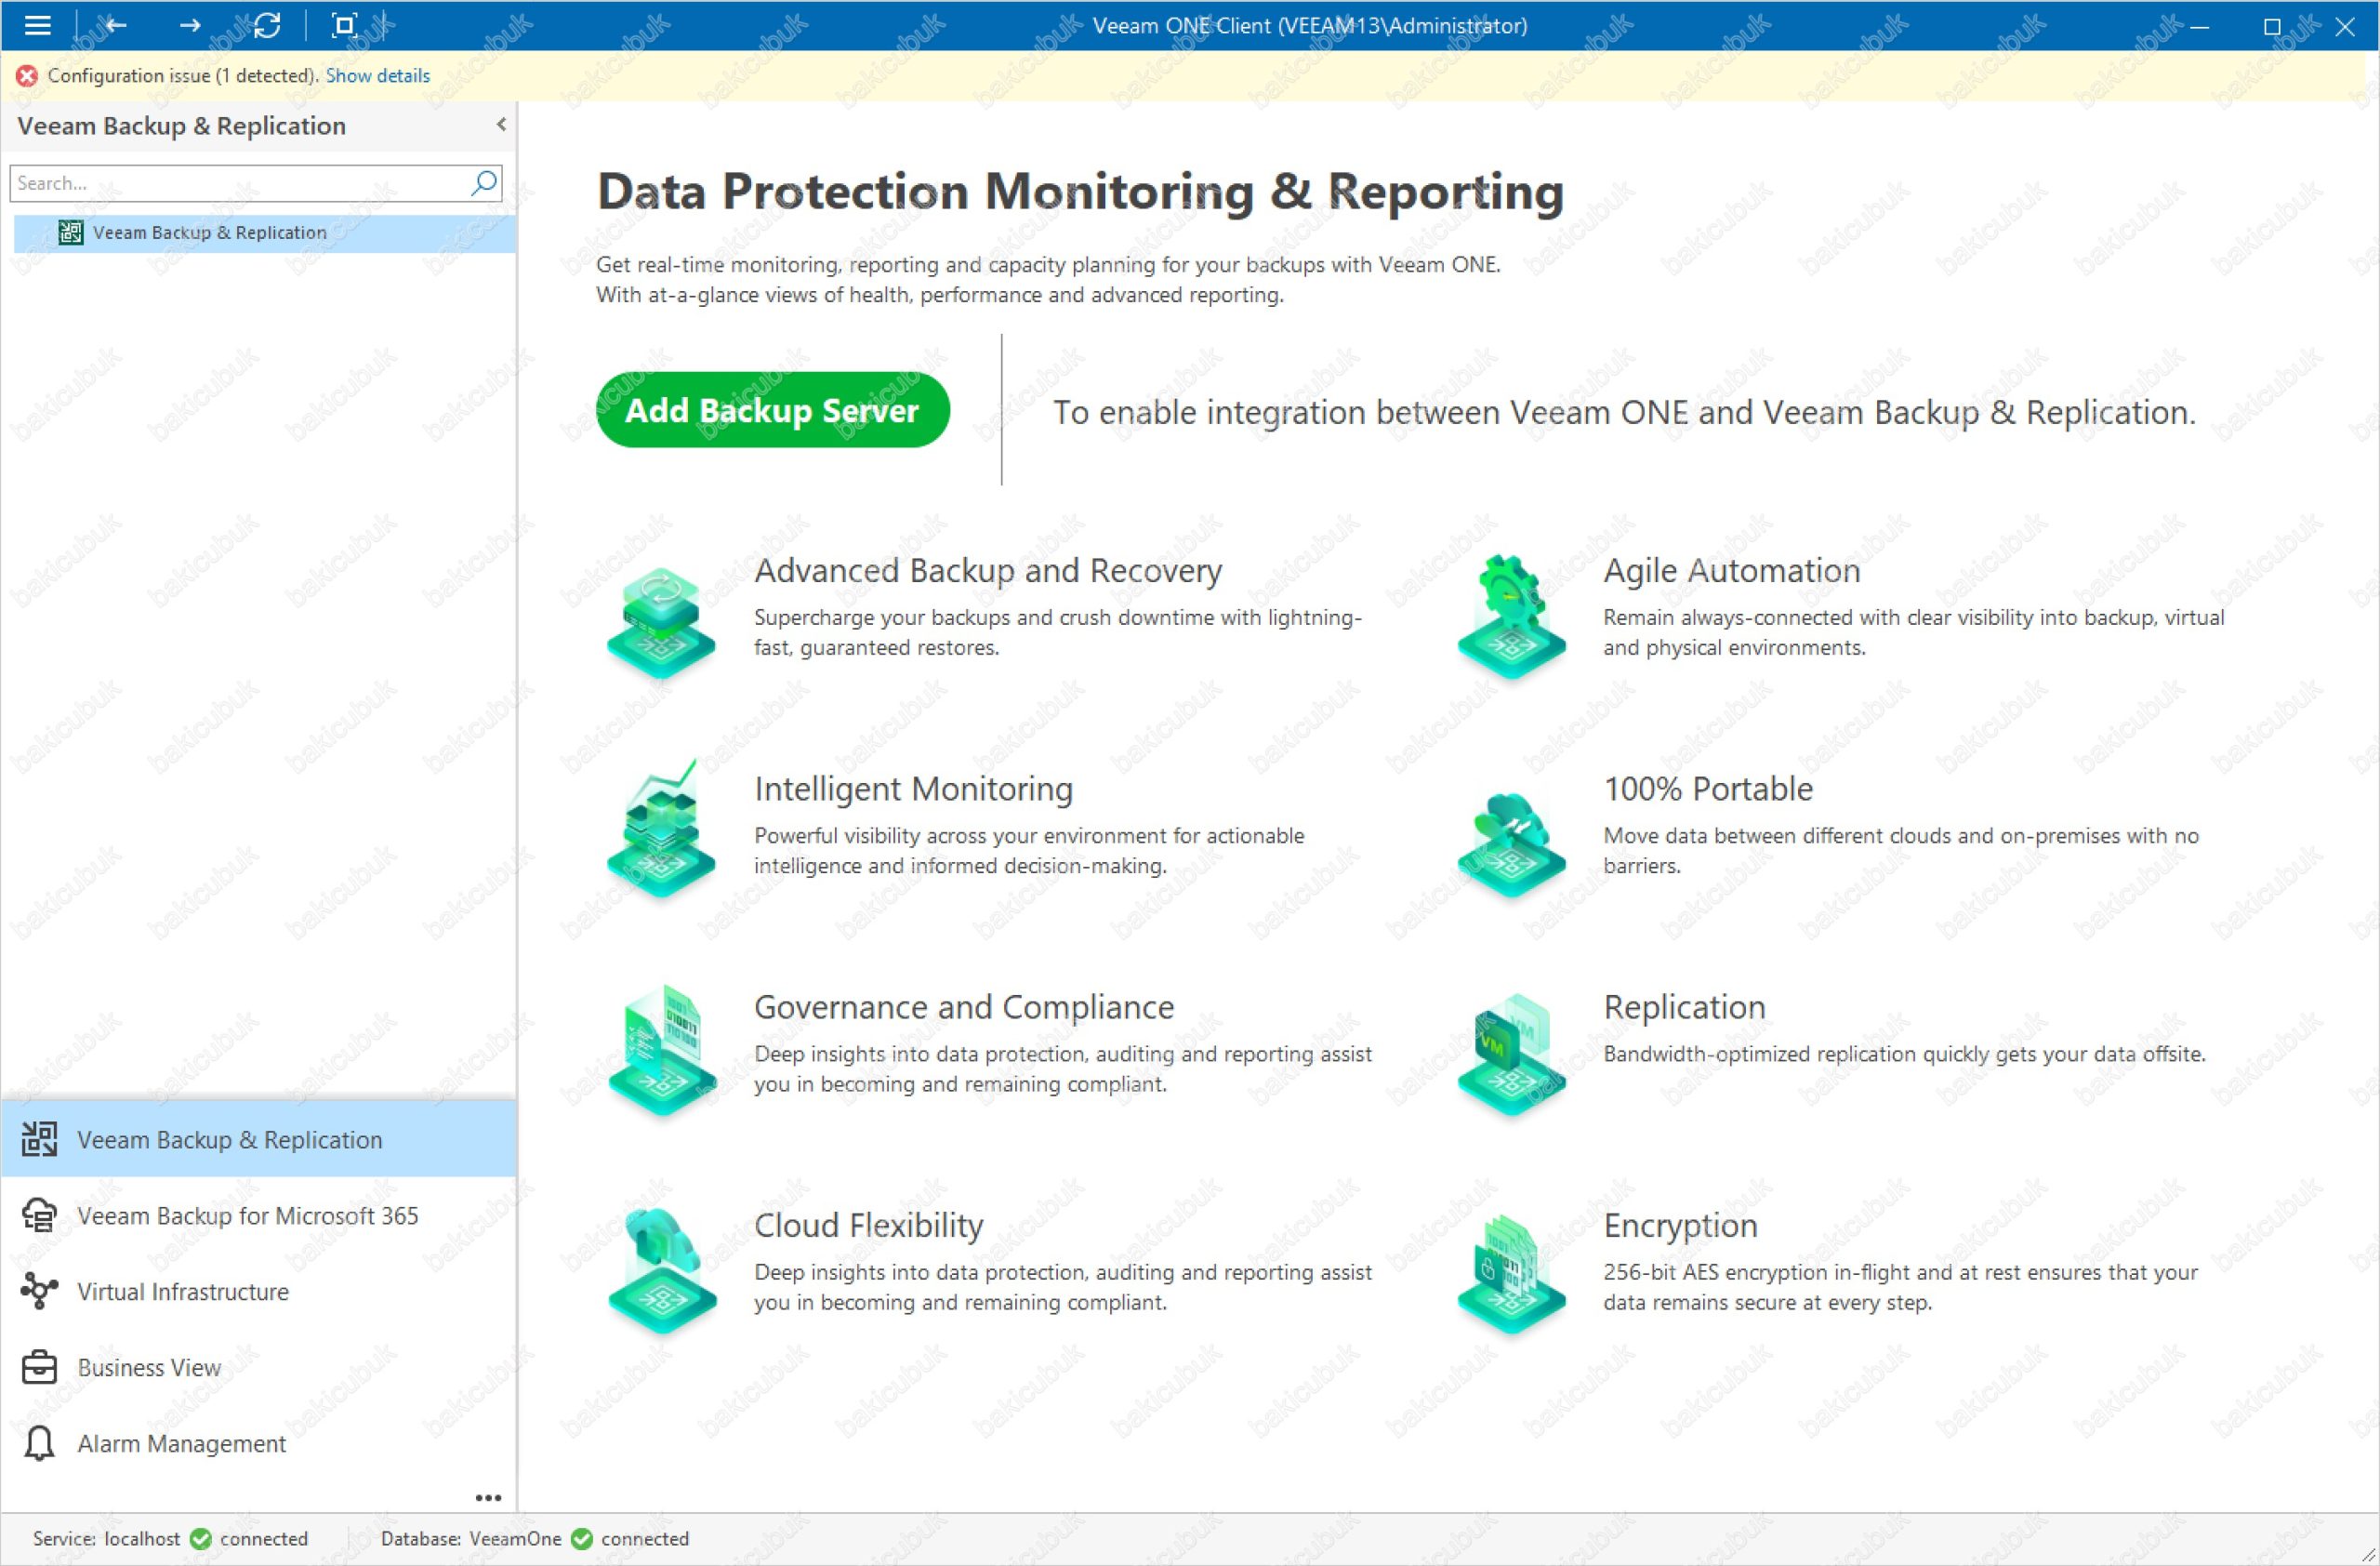
Task: Click the configuration issue error icon
Action: pos(27,76)
